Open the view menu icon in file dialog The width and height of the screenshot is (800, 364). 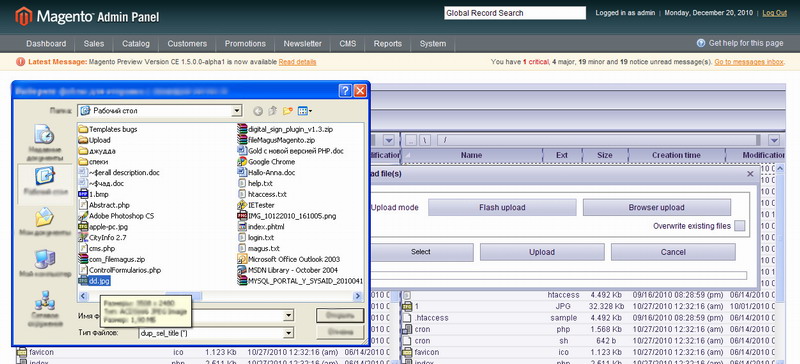coord(305,110)
